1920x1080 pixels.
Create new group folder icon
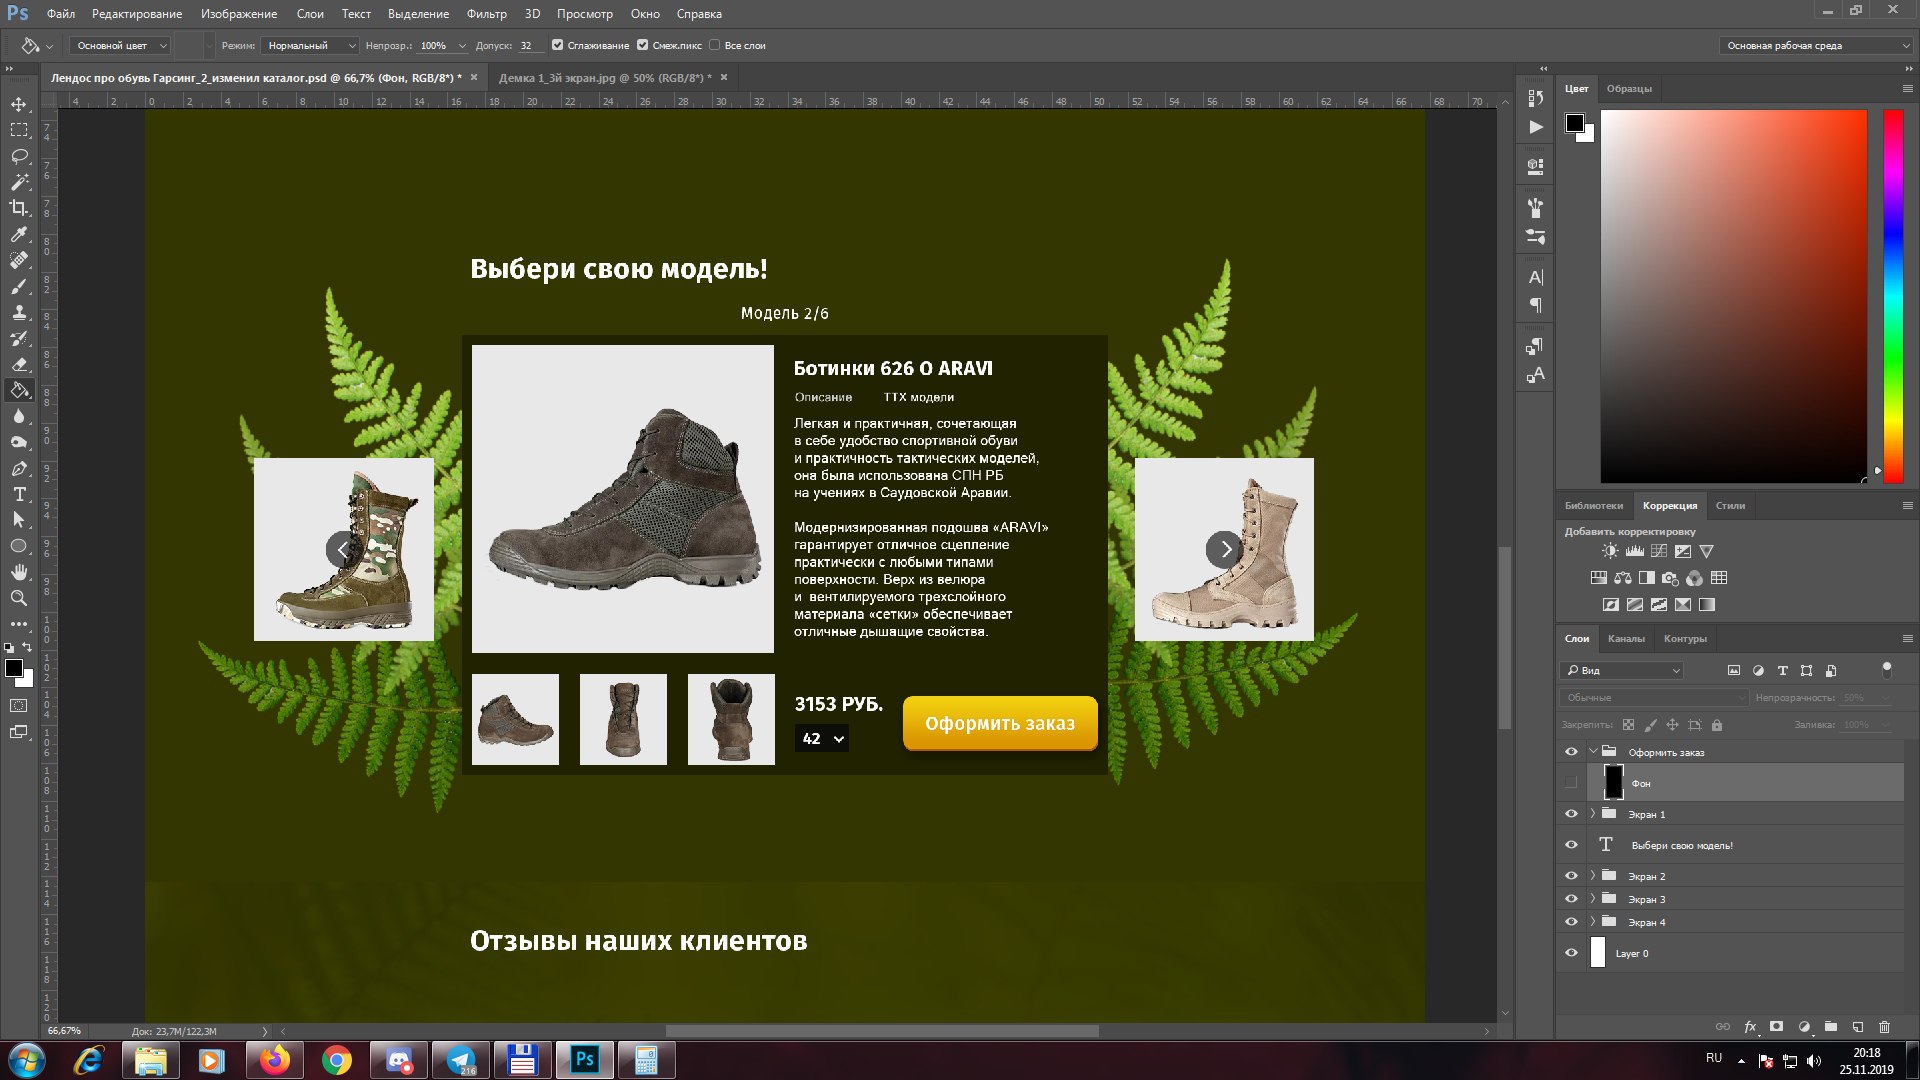pos(1831,1027)
